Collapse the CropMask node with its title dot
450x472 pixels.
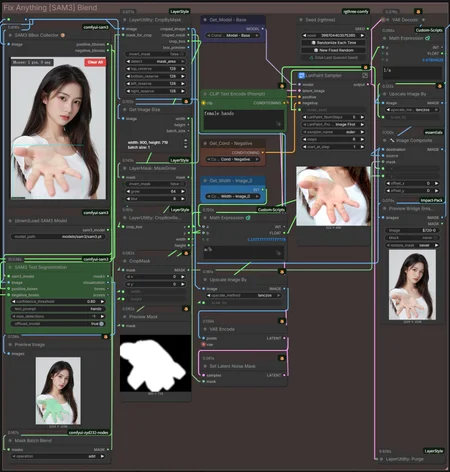point(125,261)
